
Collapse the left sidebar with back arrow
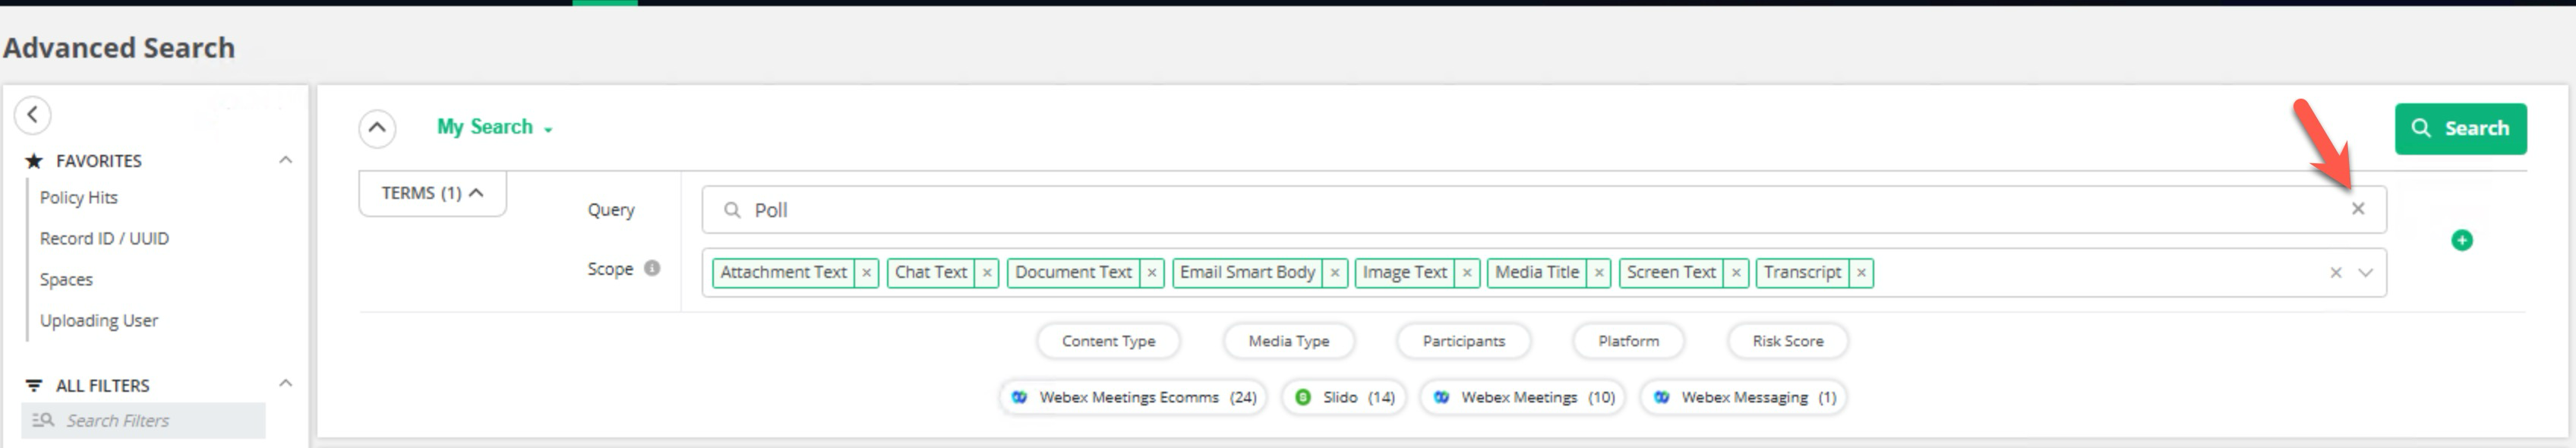33,115
